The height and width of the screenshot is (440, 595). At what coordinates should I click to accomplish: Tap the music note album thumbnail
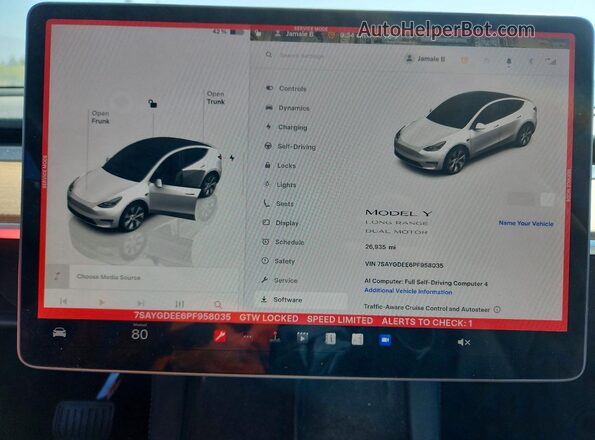click(57, 276)
